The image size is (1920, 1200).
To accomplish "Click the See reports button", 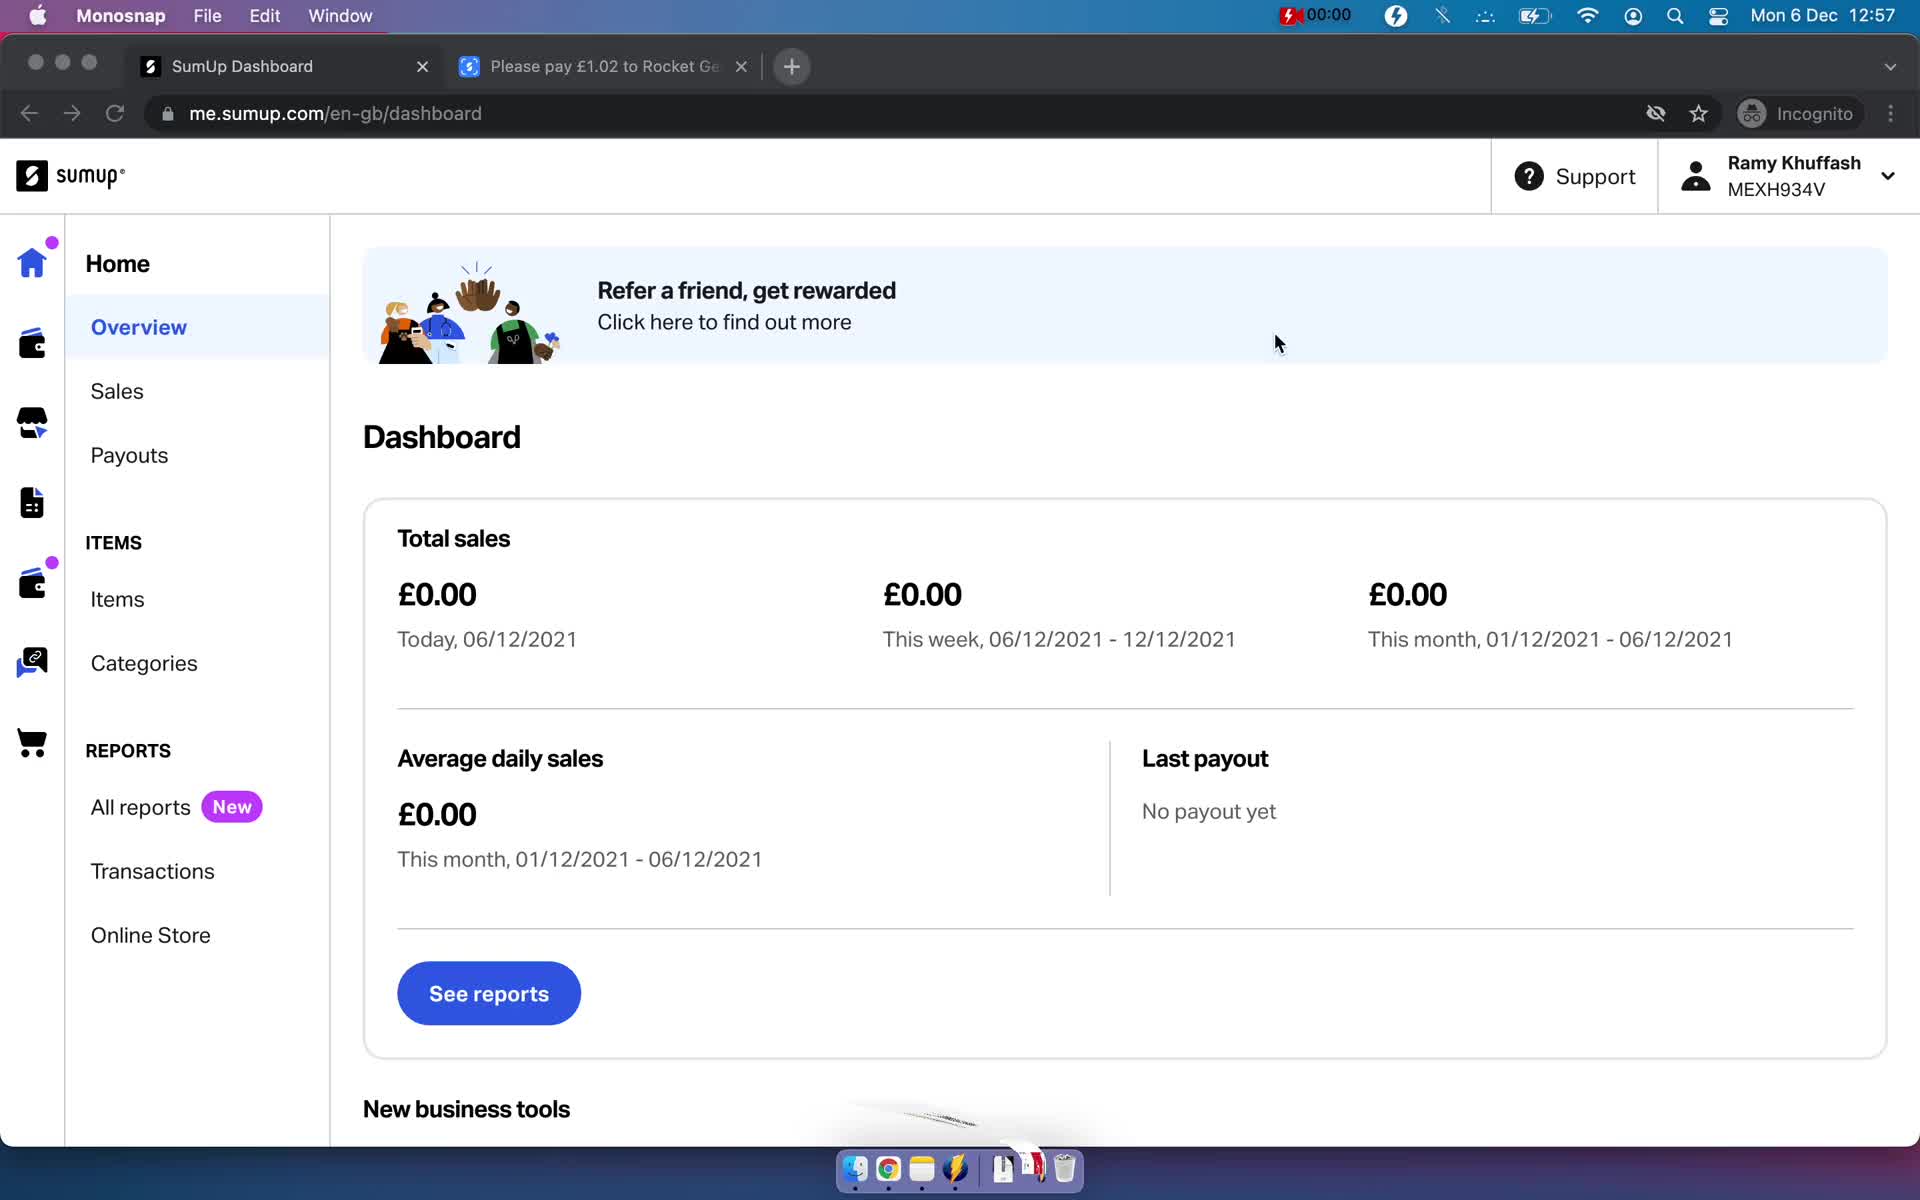I will tap(489, 993).
